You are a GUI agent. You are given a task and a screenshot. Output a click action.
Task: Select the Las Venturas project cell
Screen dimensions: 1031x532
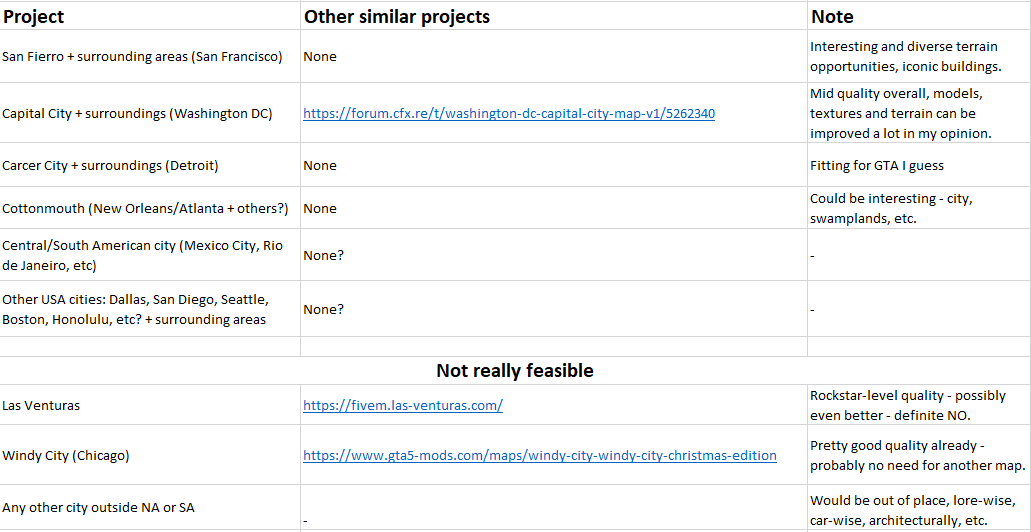[150, 405]
